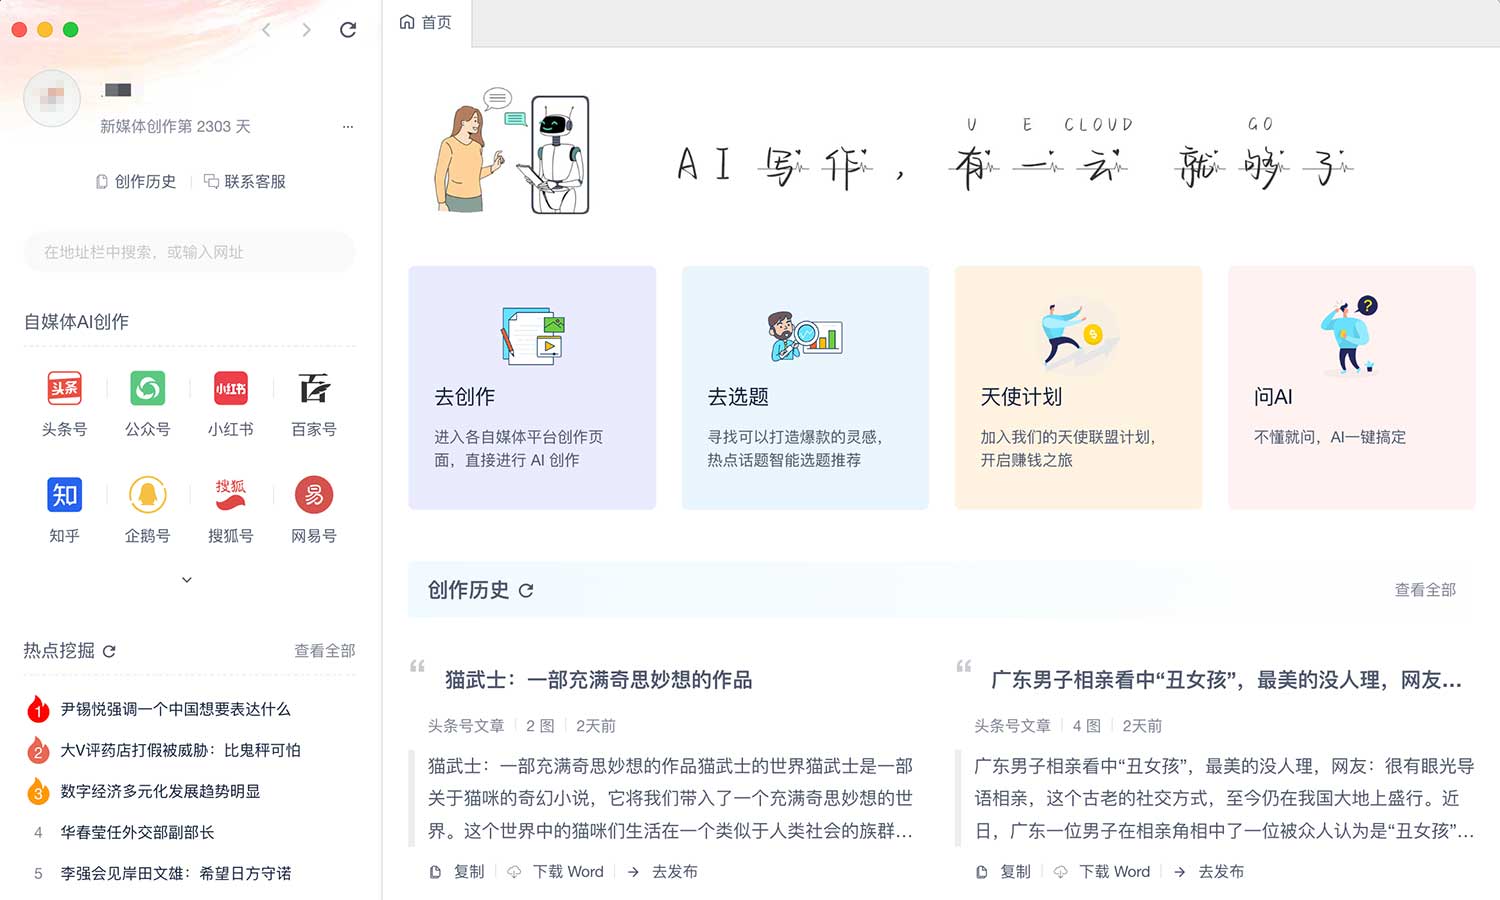Screen dimensions: 1500x900
Task: Select the 知乎 platform icon
Action: click(64, 495)
